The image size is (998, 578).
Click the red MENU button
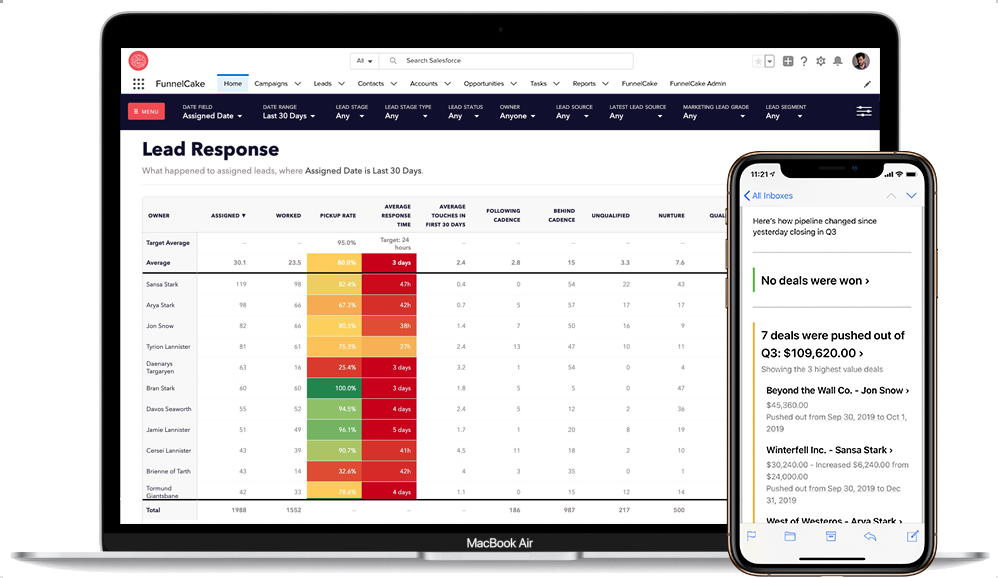coord(146,111)
